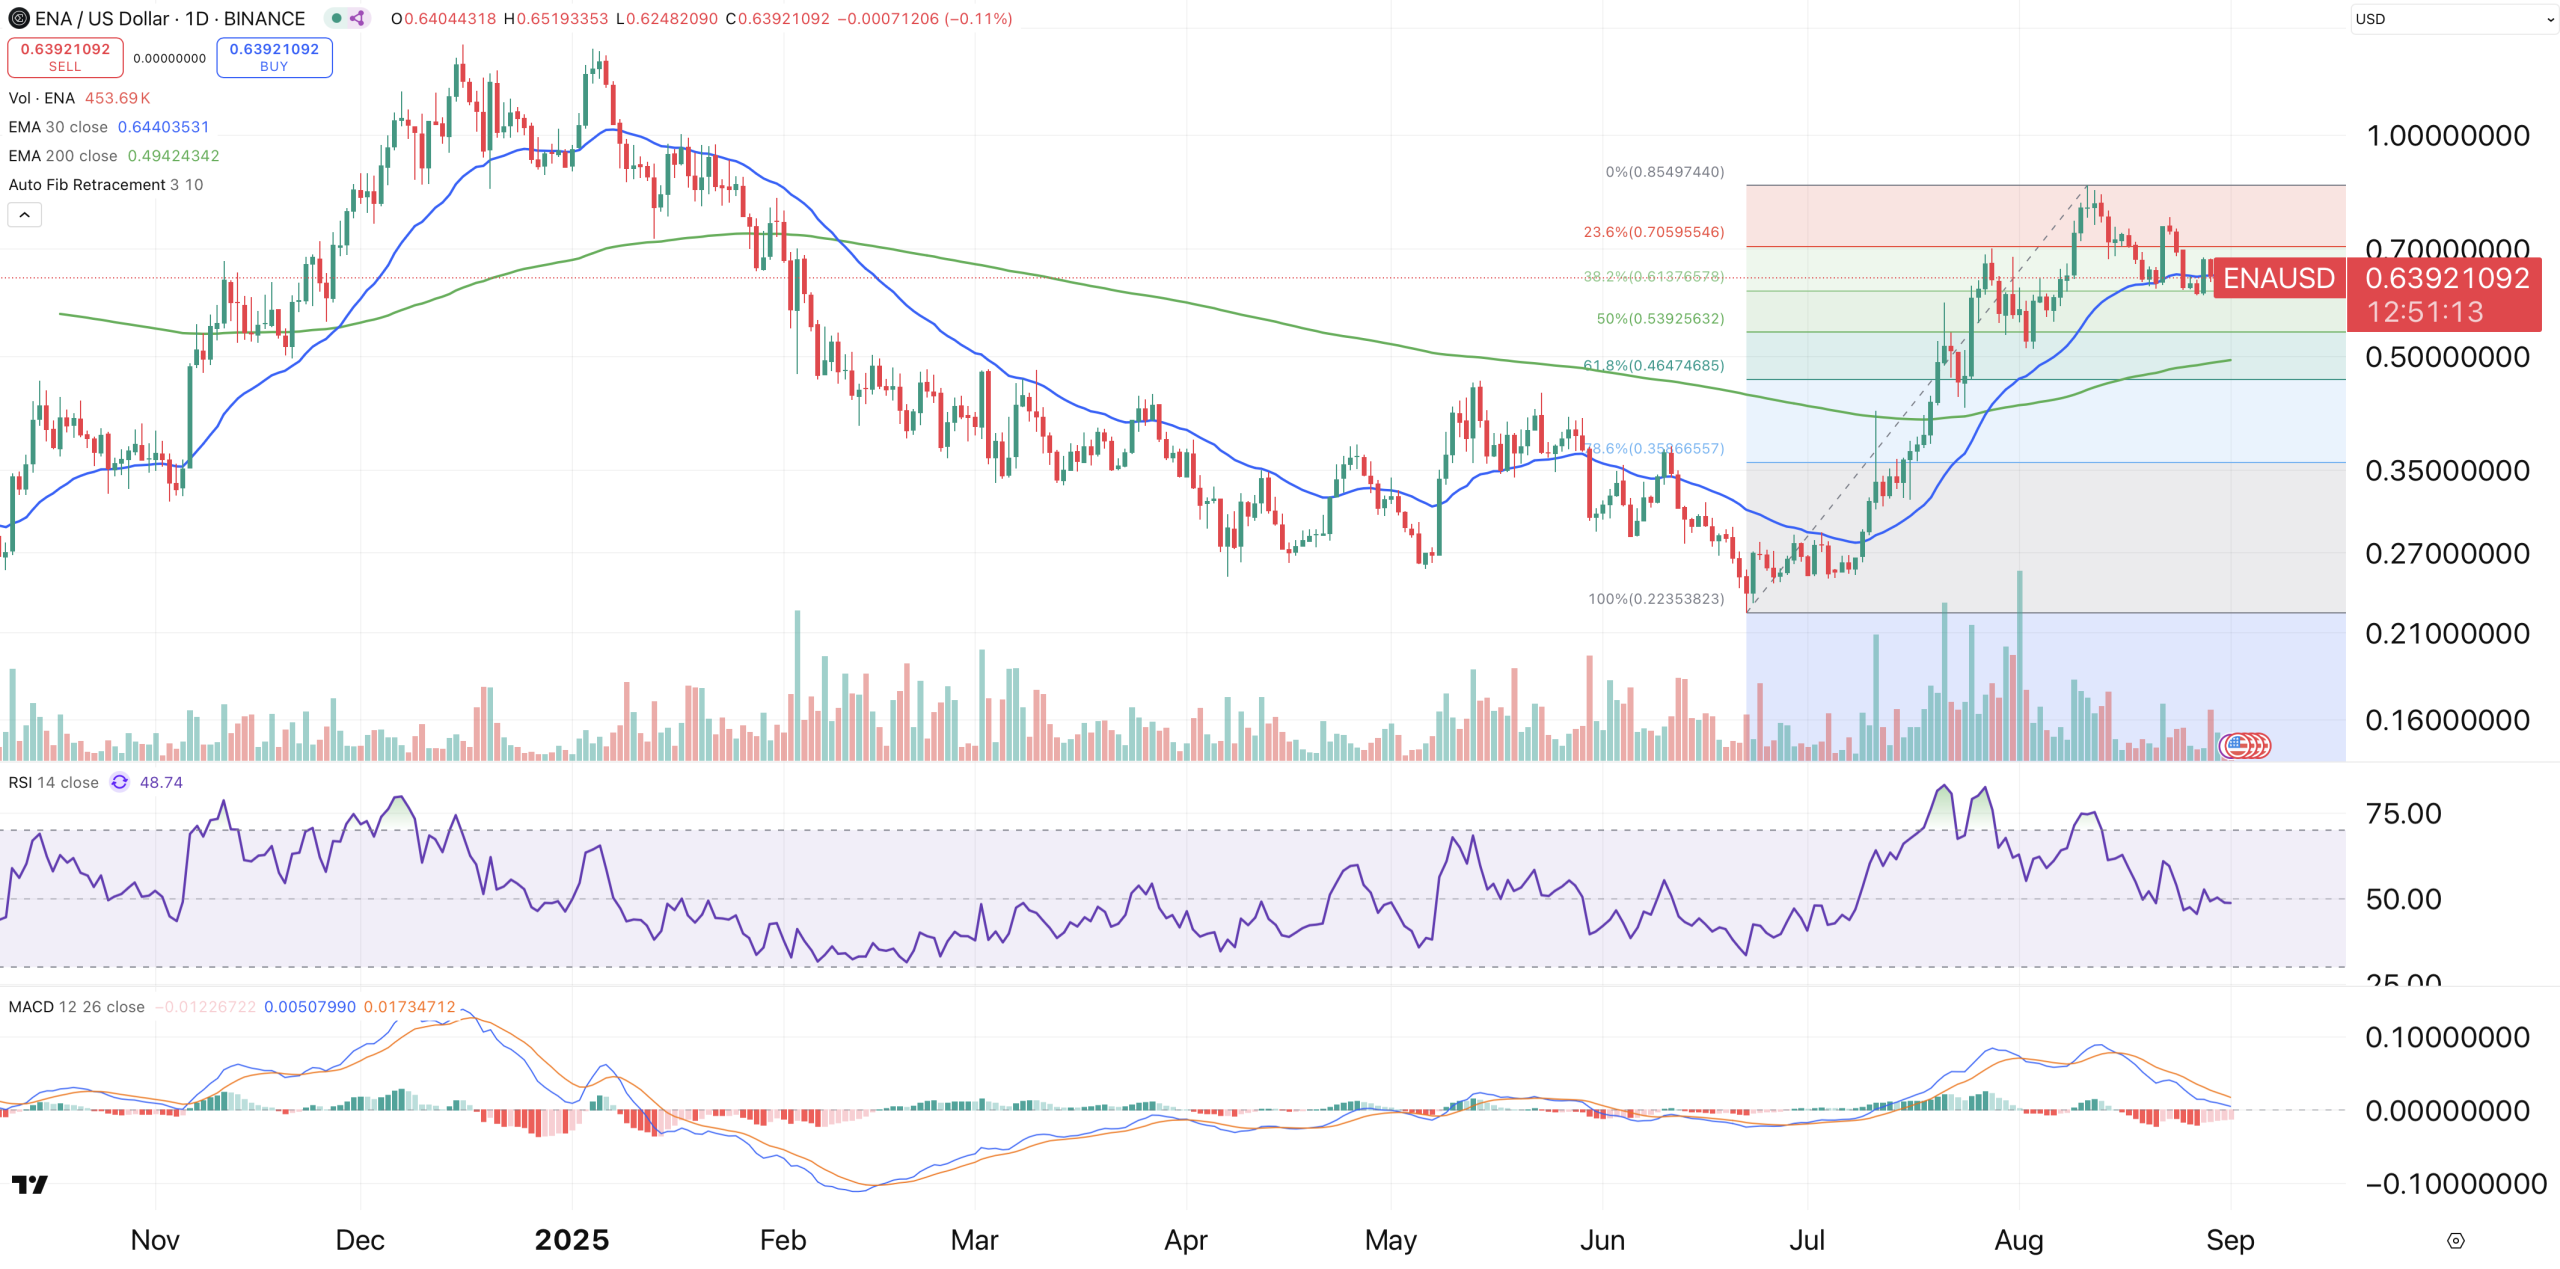2560x1269 pixels.
Task: Select the Auto Fib Retracement 3 10 legend
Action: 106,185
